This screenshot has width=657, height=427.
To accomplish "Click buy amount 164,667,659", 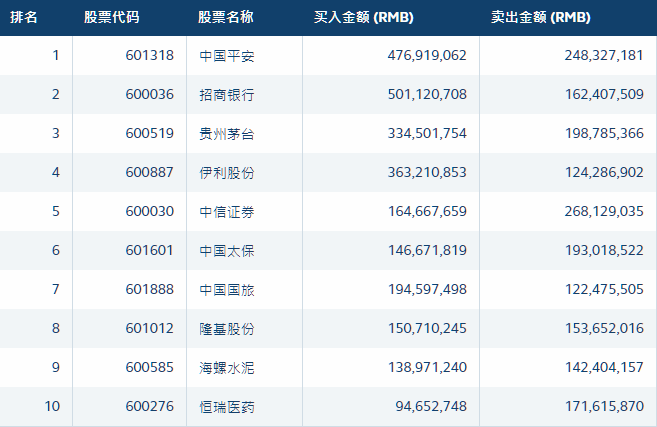I will pos(427,211).
